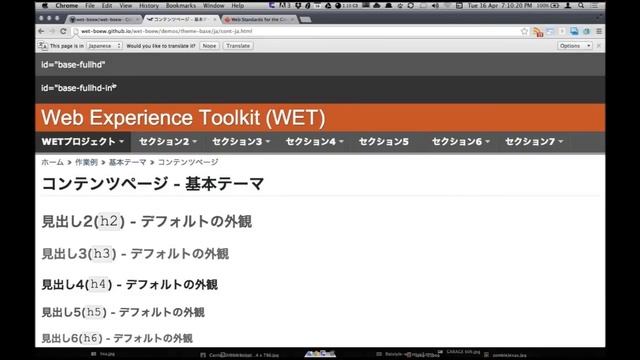Click the translate bar icon
The height and width of the screenshot is (360, 640).
(42, 46)
